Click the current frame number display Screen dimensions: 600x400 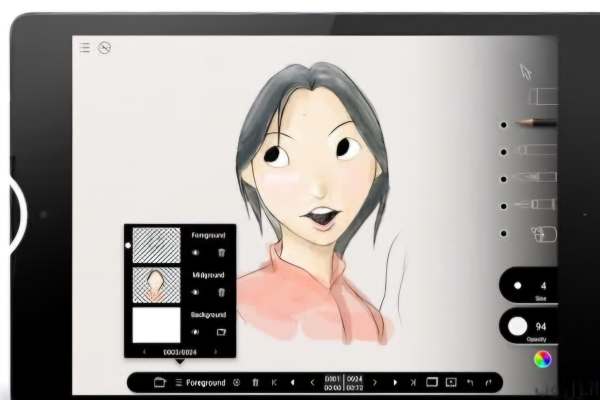pos(333,379)
